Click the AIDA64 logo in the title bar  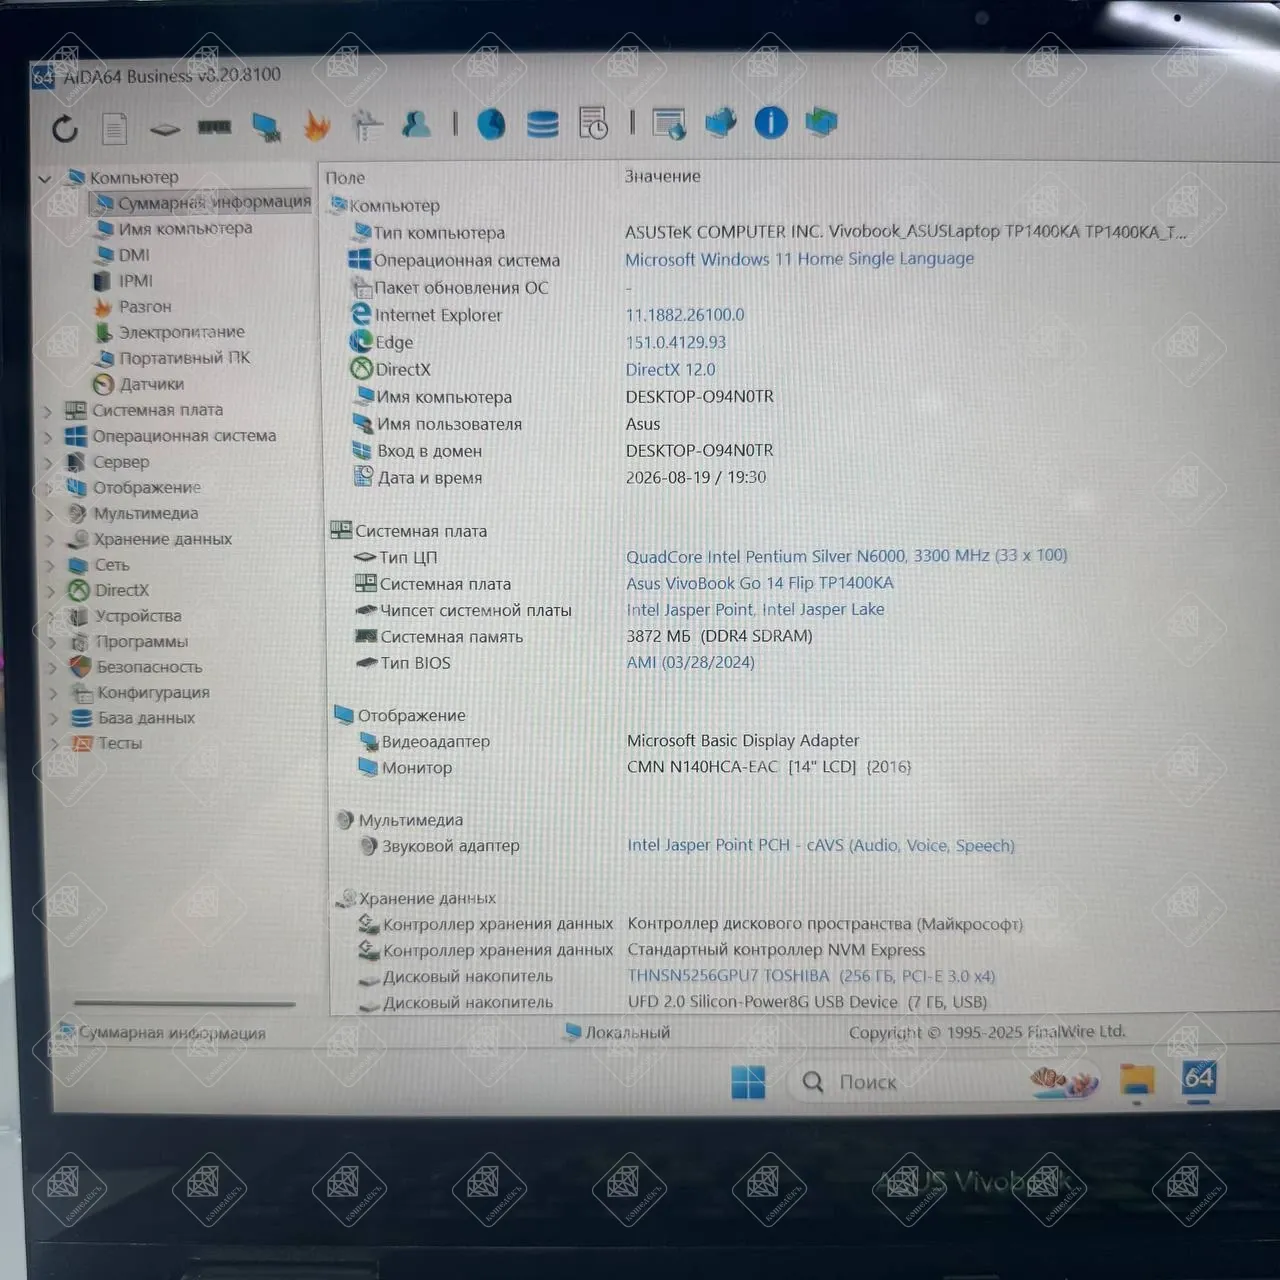tap(43, 76)
